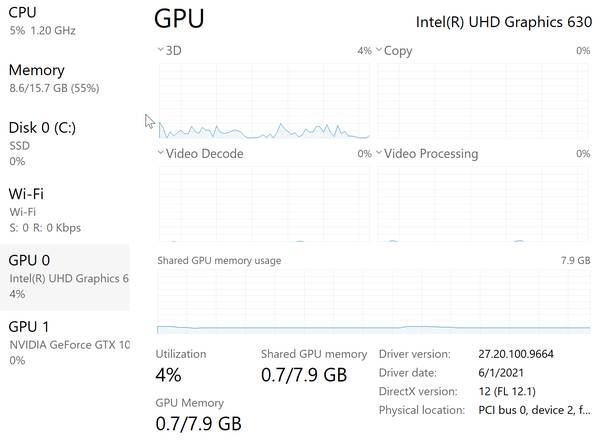Change the Video Decode graph dropdown
The image size is (600, 441).
pyautogui.click(x=161, y=154)
